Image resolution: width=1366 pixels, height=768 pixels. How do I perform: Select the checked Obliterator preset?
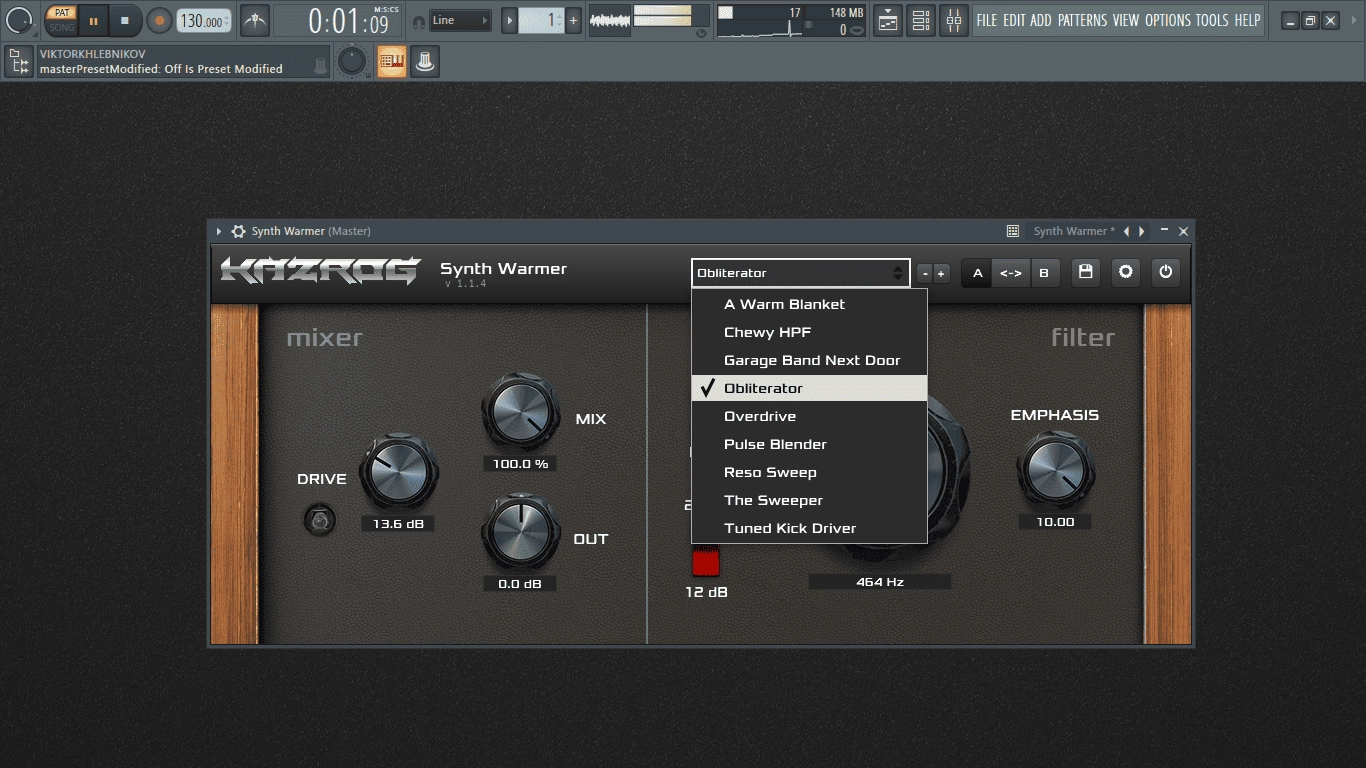[809, 388]
